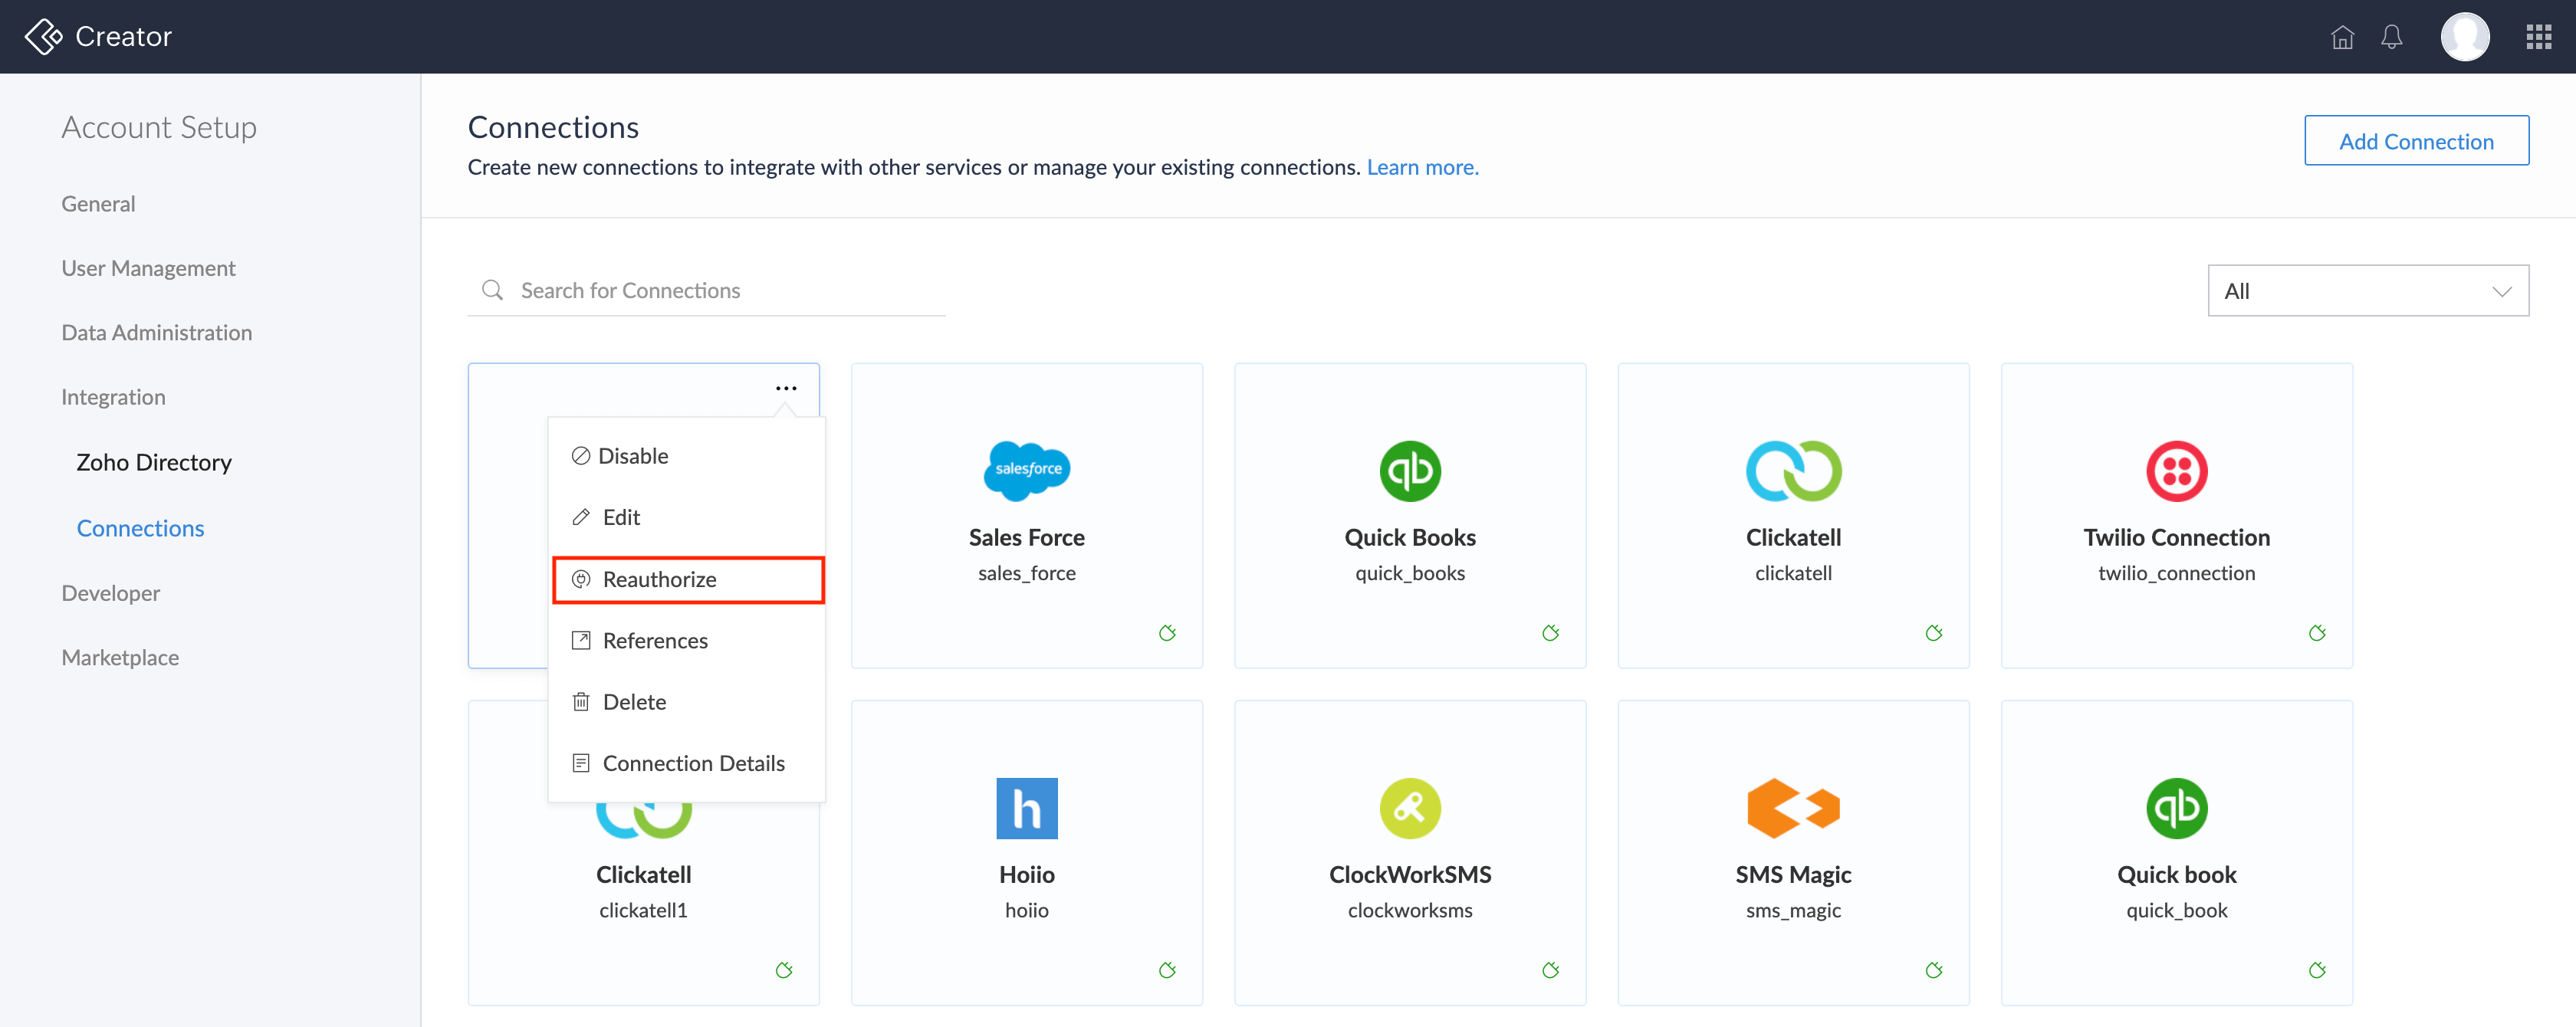
Task: Click the clockworksms link name
Action: tap(1410, 911)
